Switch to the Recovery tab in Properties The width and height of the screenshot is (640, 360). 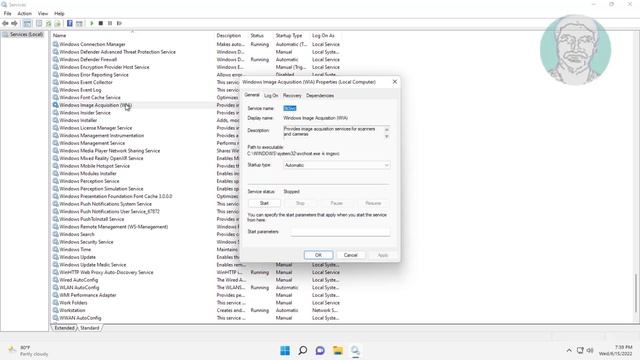click(x=292, y=96)
